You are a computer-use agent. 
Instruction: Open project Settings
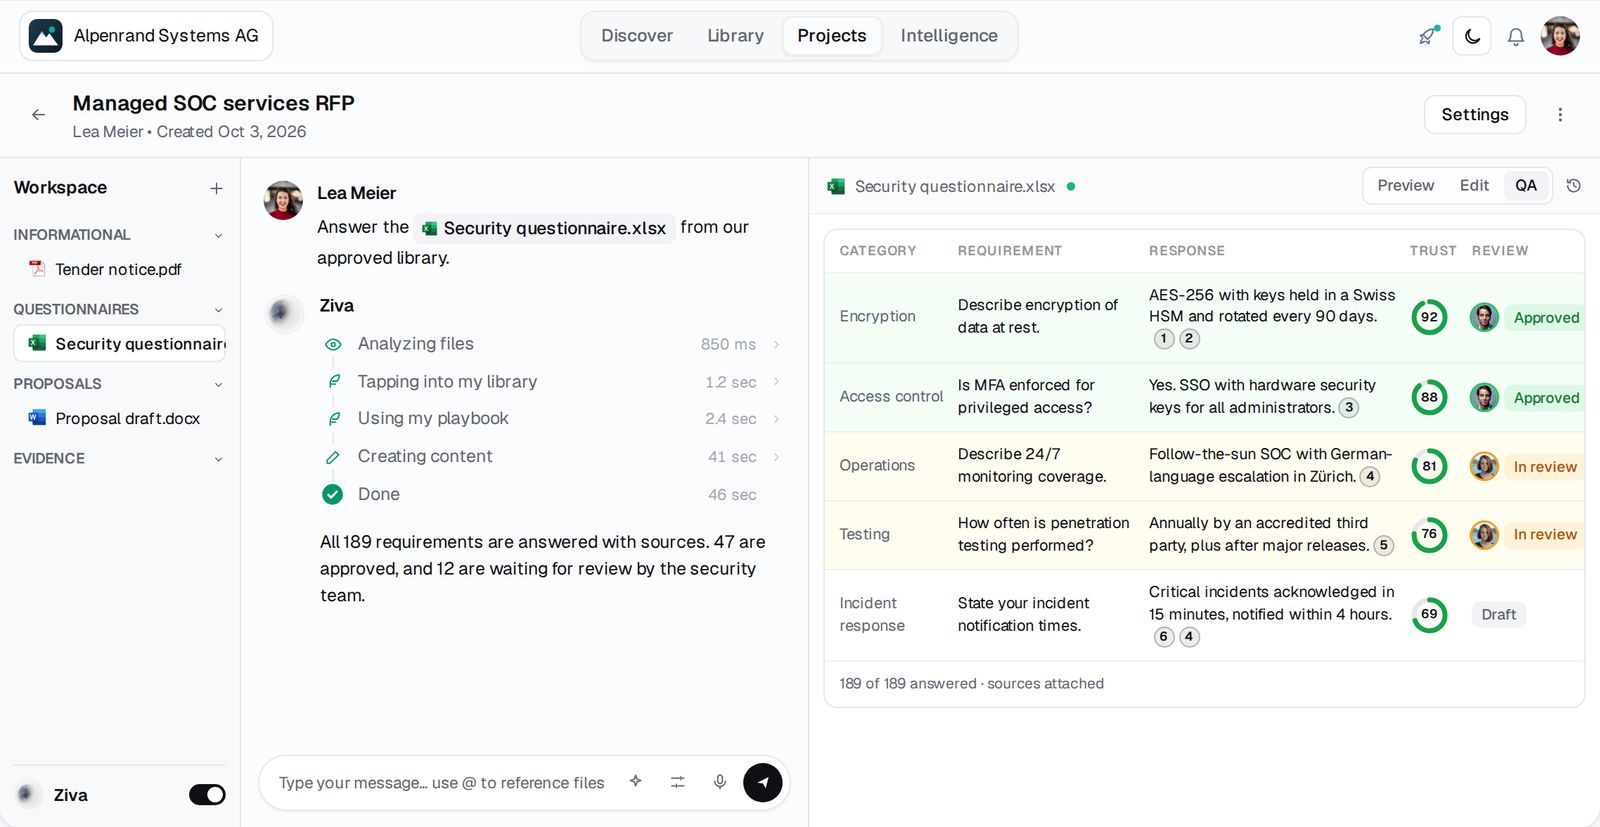[x=1475, y=115]
